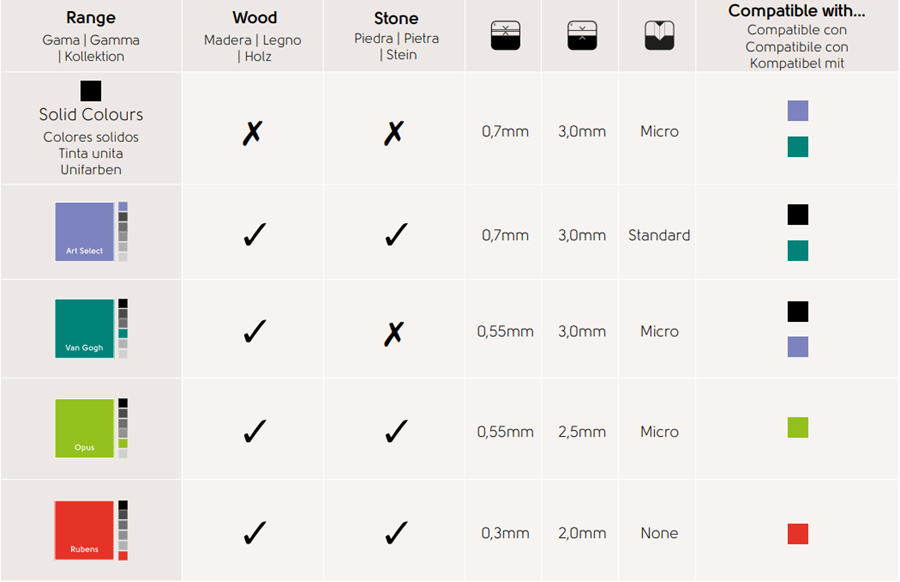This screenshot has height=582, width=900.
Task: Click the black square above Solid Colours
Action: tap(91, 91)
